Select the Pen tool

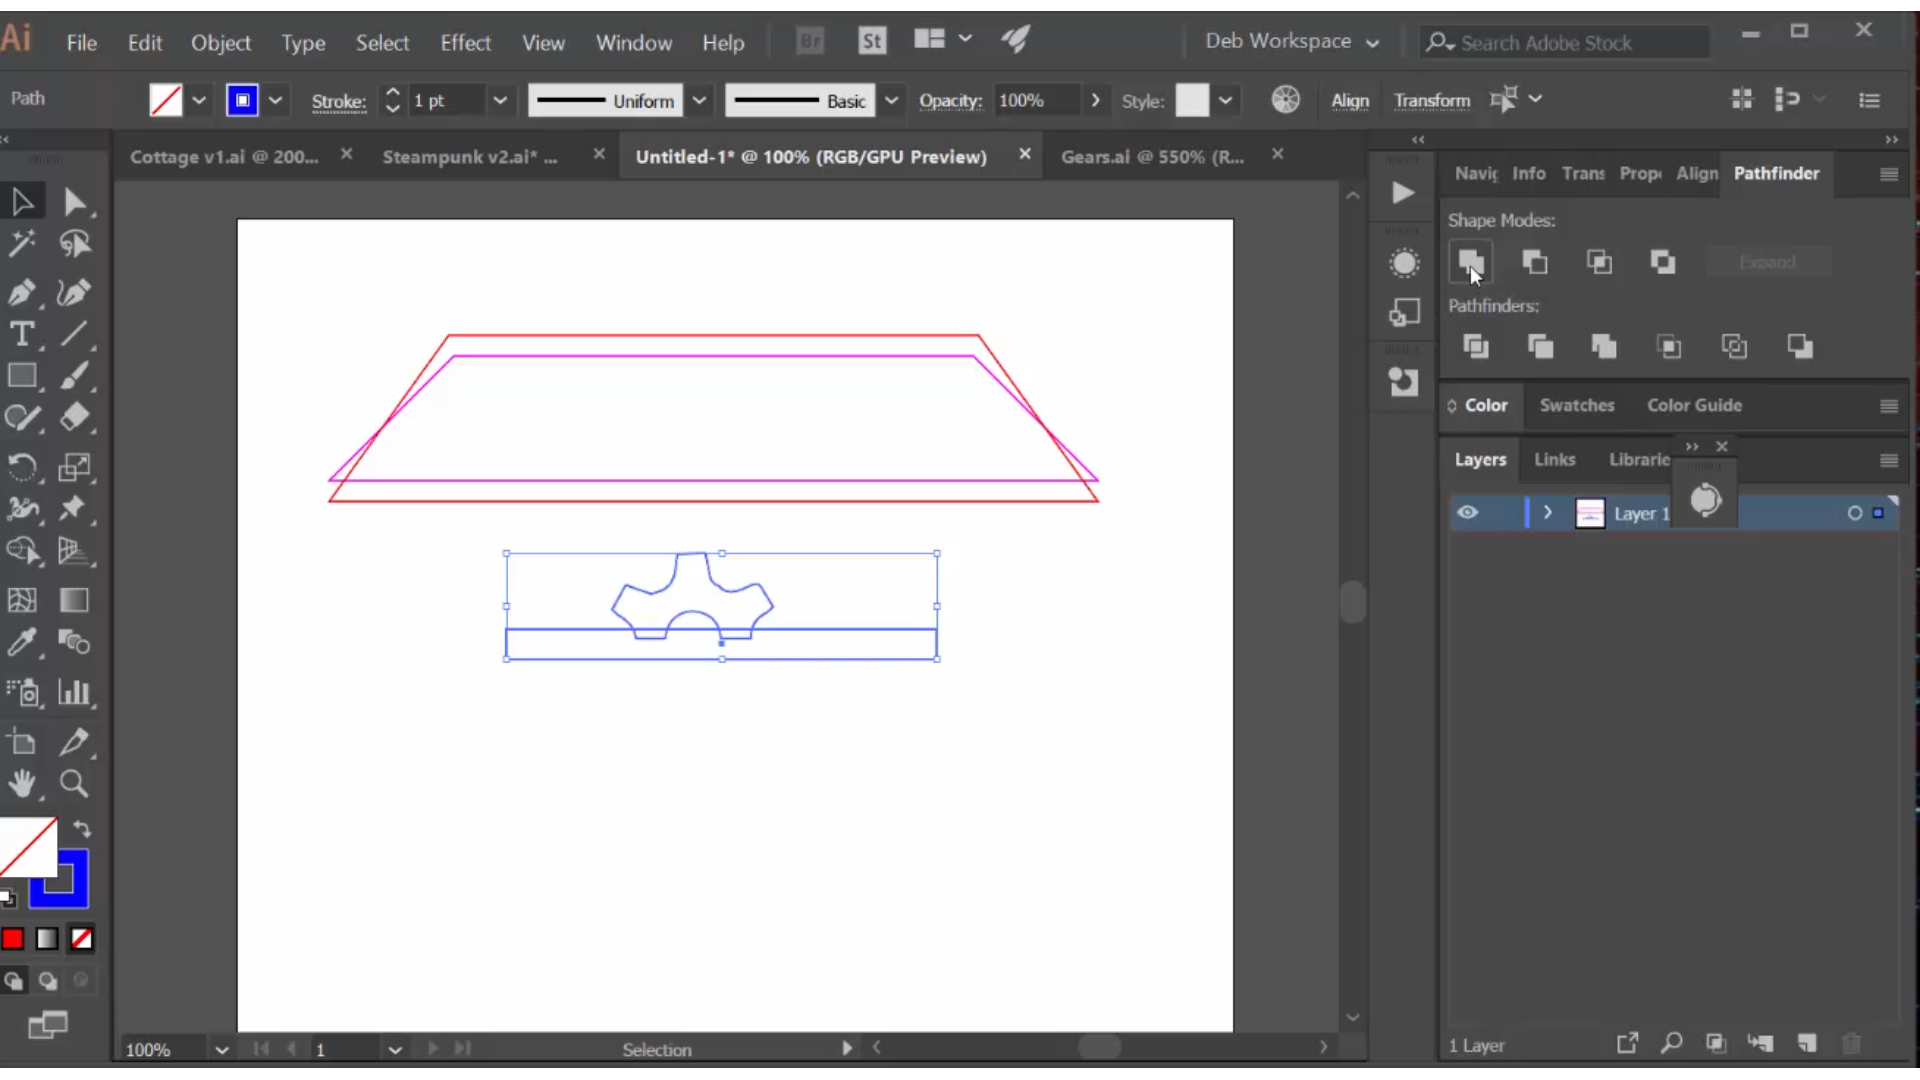[x=22, y=292]
